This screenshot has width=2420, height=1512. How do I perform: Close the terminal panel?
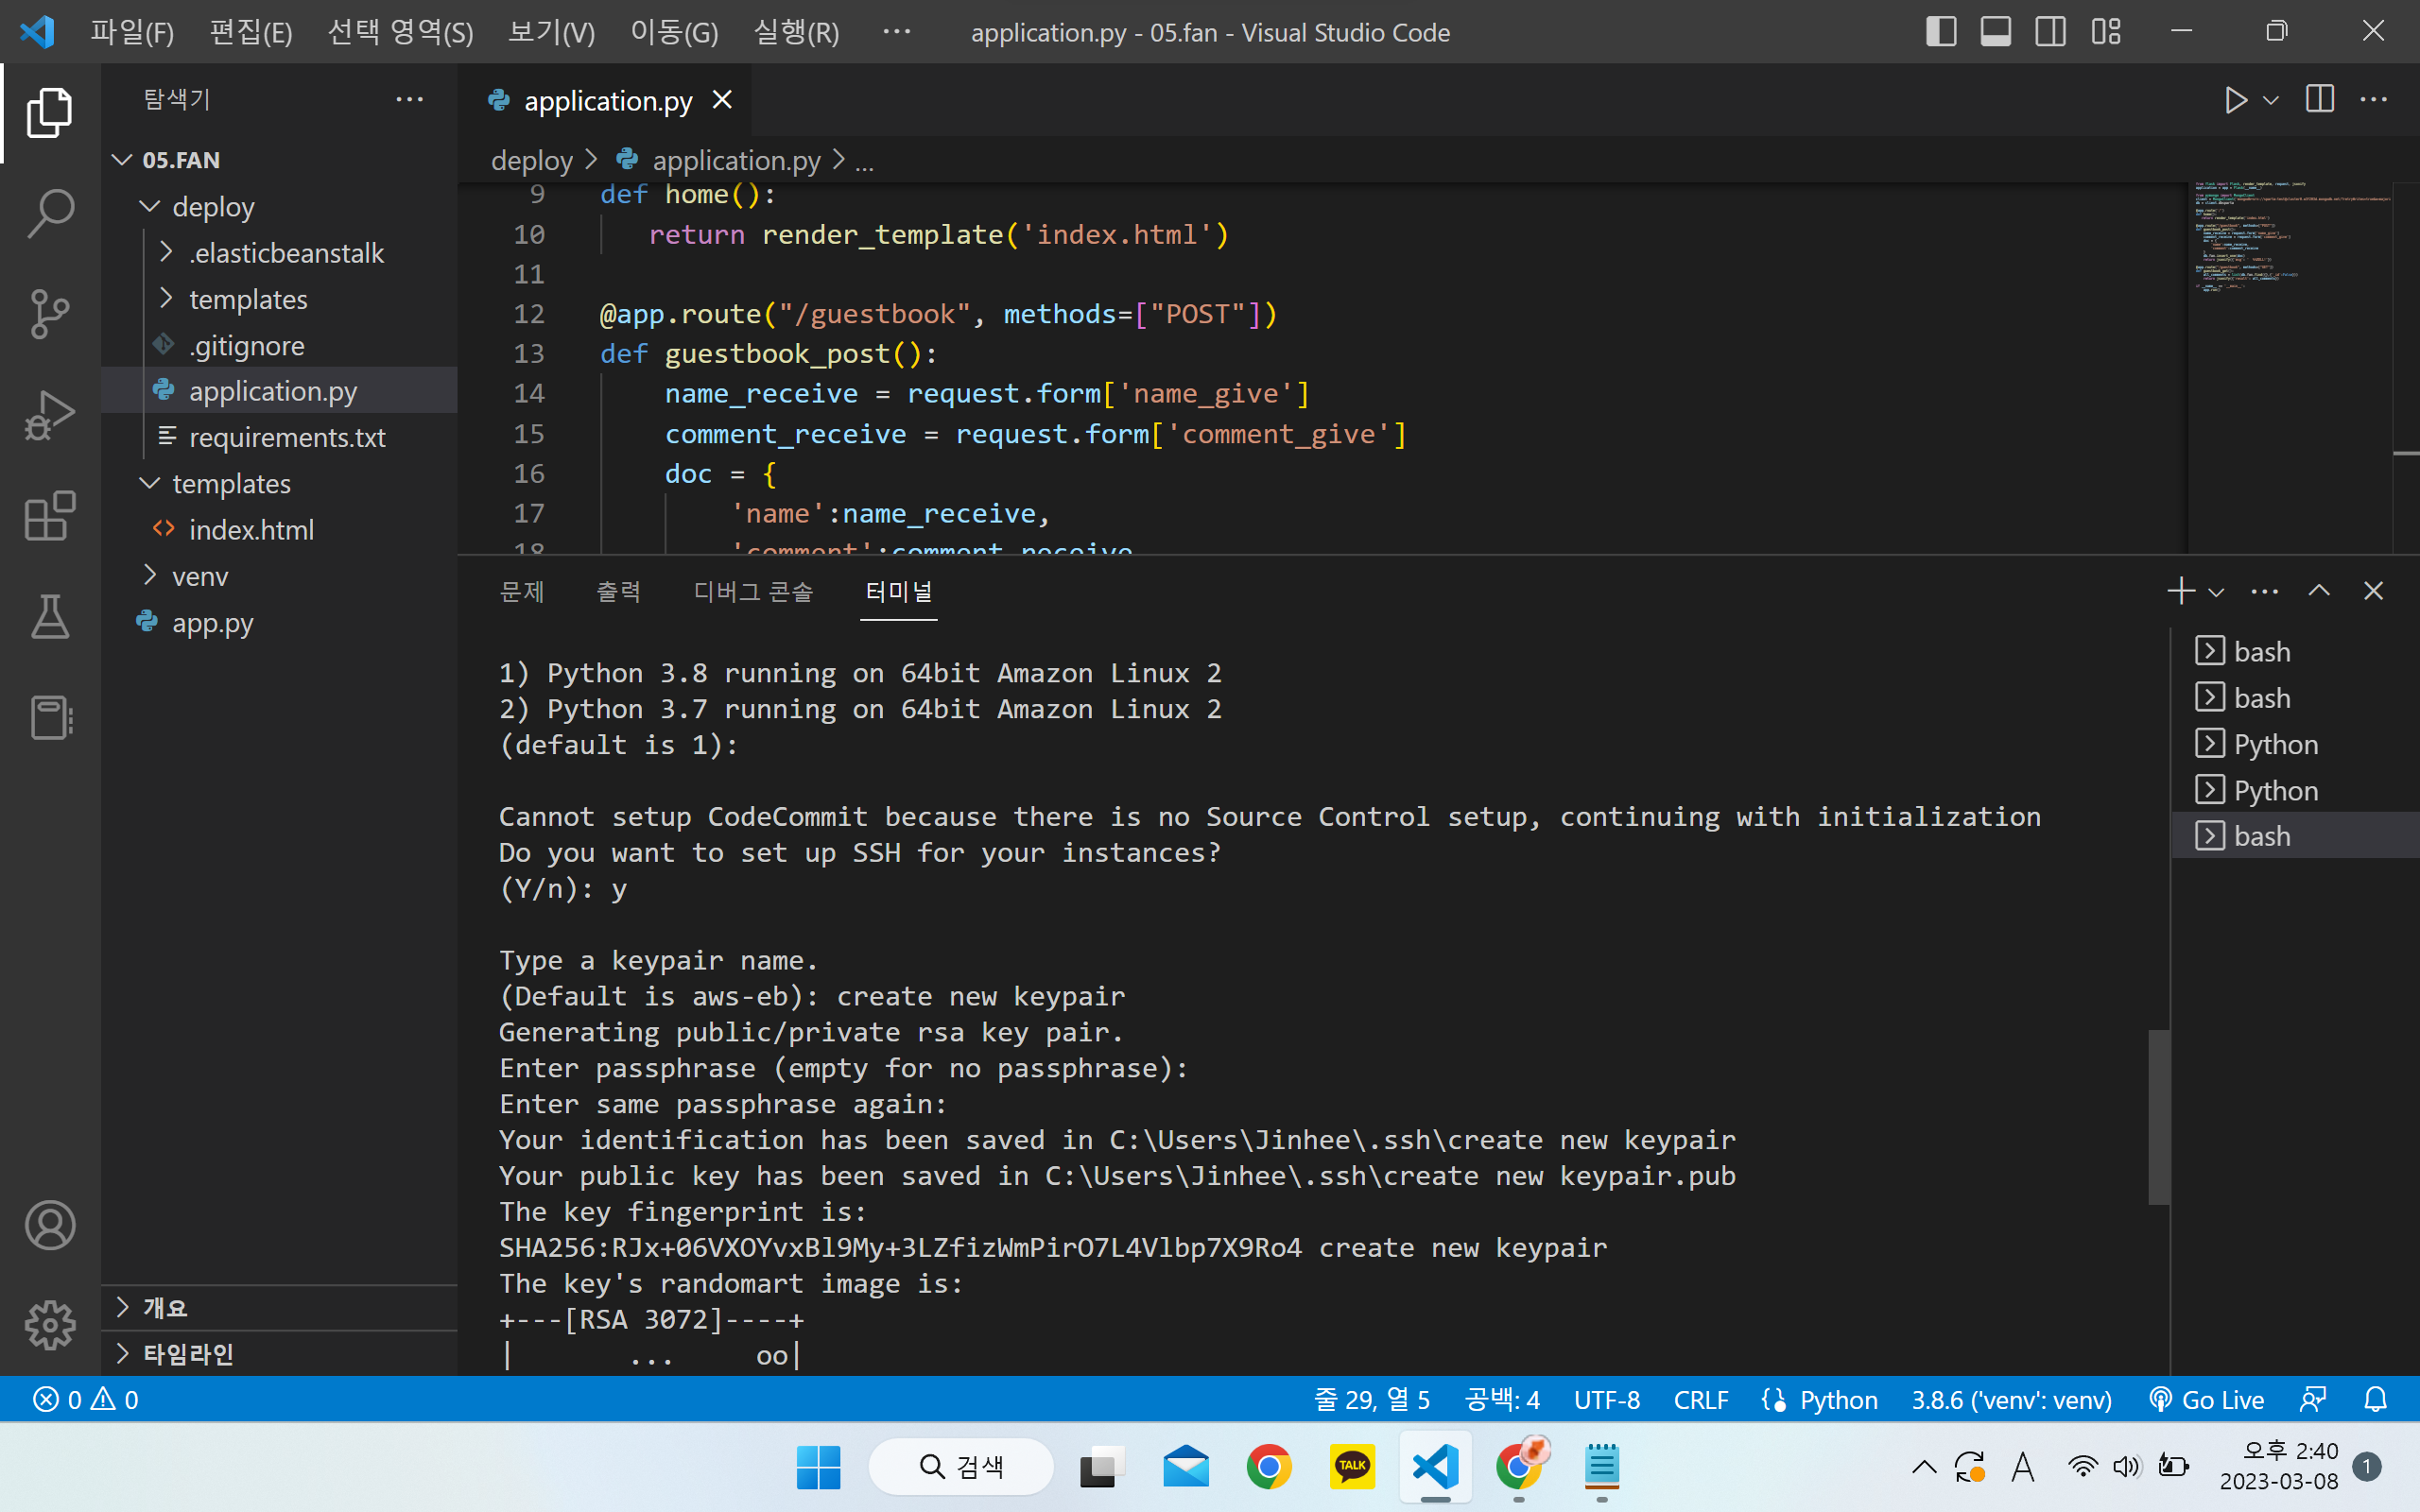2373,591
